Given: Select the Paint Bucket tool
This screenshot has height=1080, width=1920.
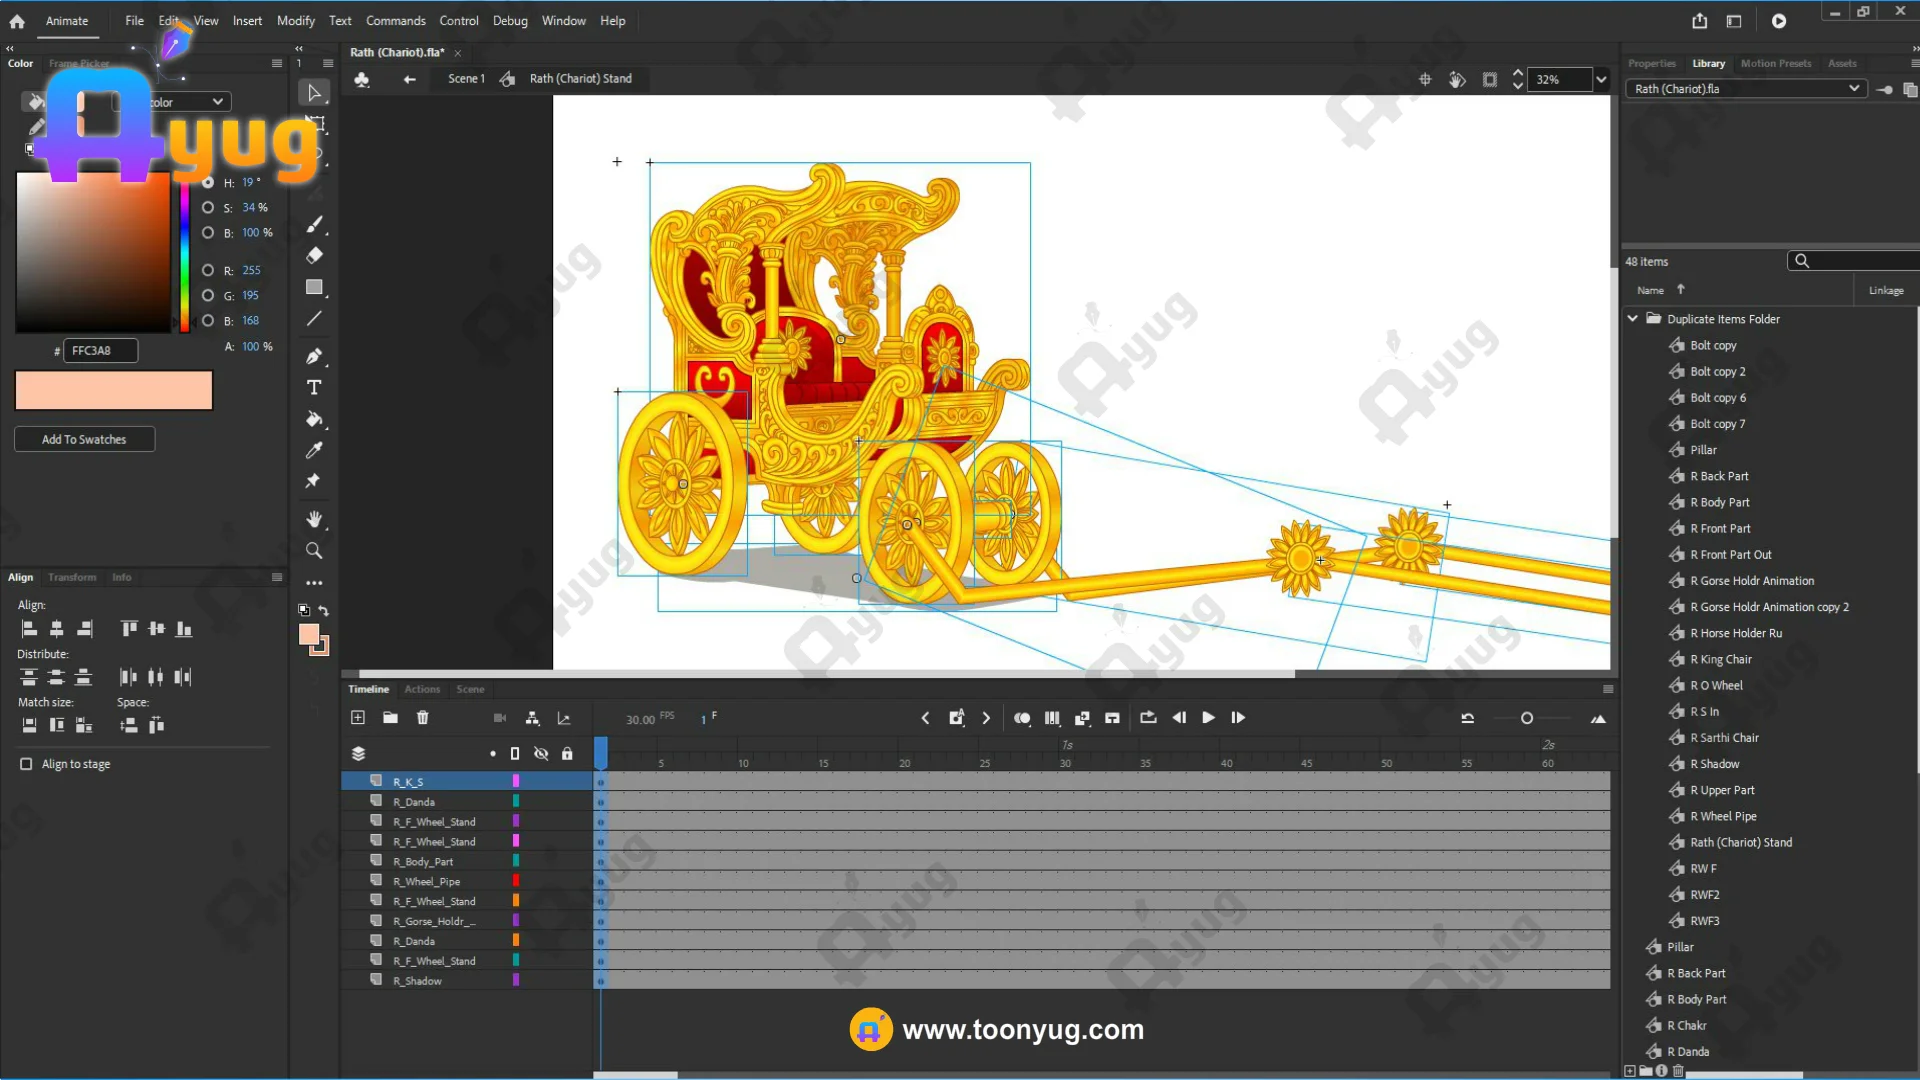Looking at the screenshot, I should pyautogui.click(x=314, y=419).
